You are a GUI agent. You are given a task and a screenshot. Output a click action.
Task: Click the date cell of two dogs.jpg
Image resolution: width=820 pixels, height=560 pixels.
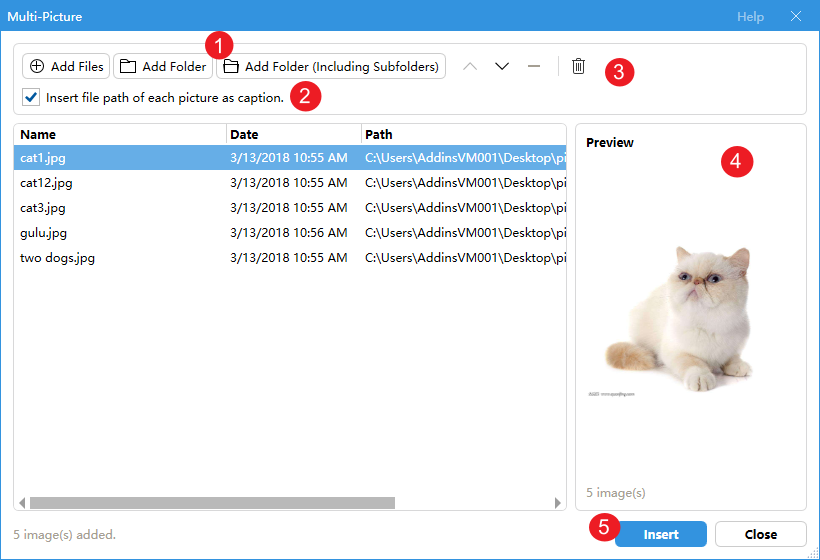[289, 258]
